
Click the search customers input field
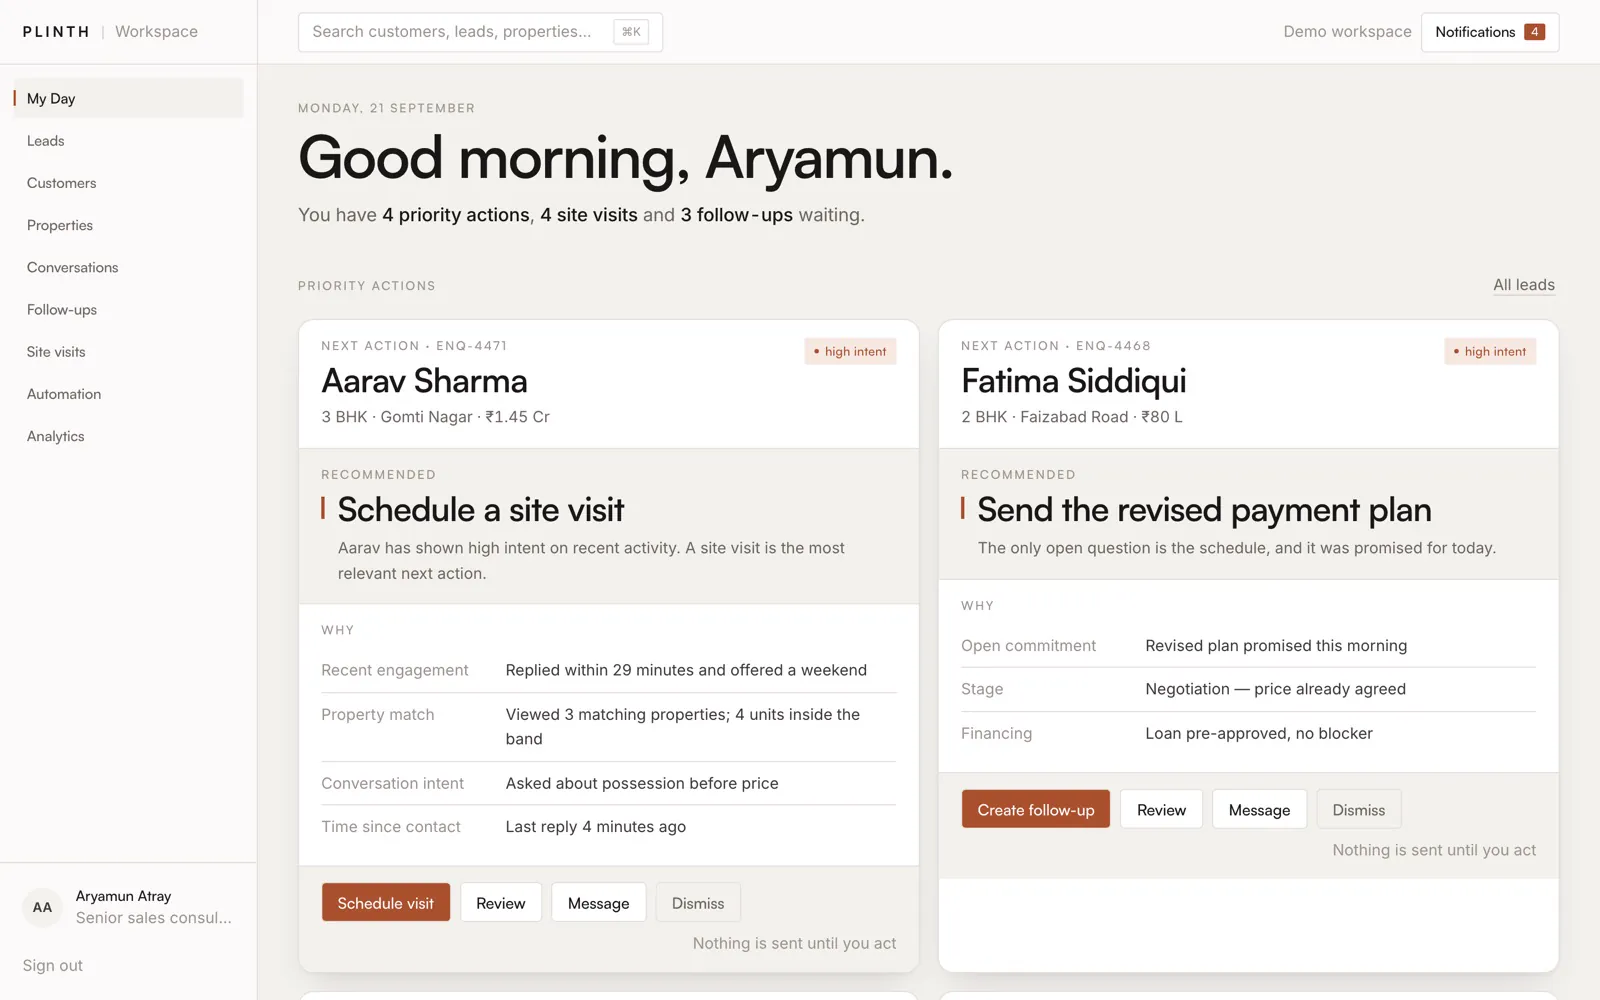click(x=480, y=32)
